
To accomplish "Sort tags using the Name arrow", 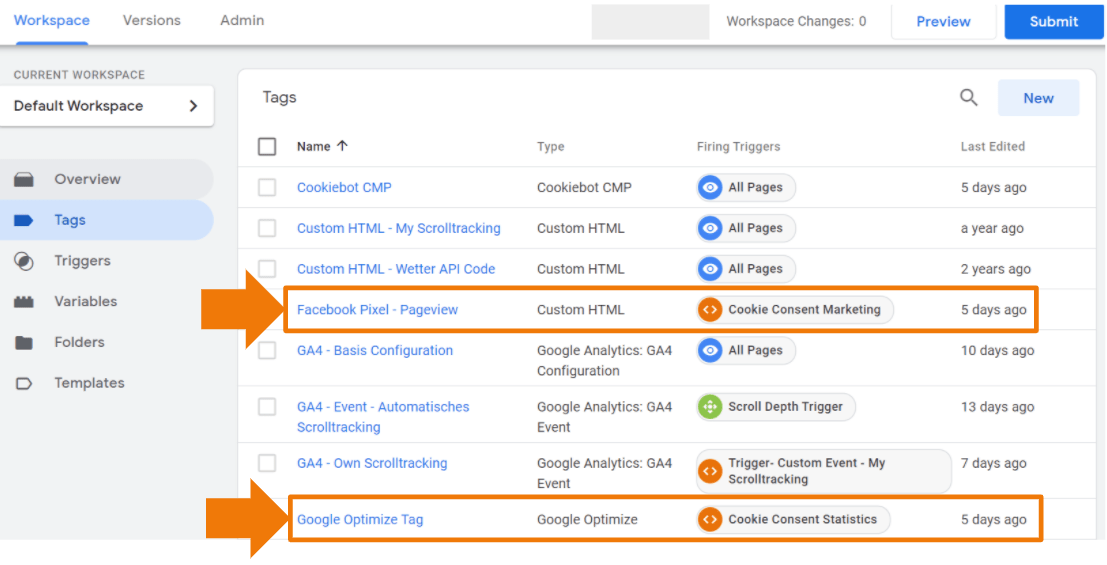I will pos(342,146).
